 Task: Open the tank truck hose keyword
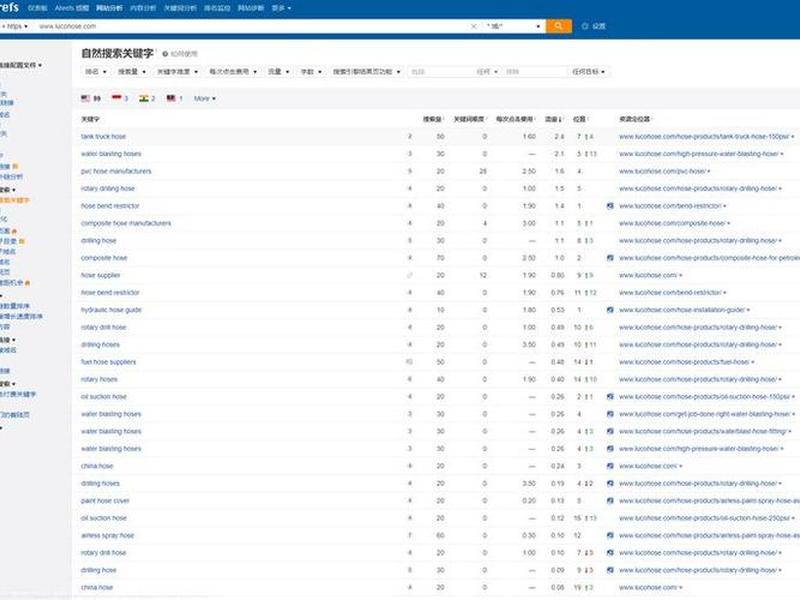pos(103,137)
